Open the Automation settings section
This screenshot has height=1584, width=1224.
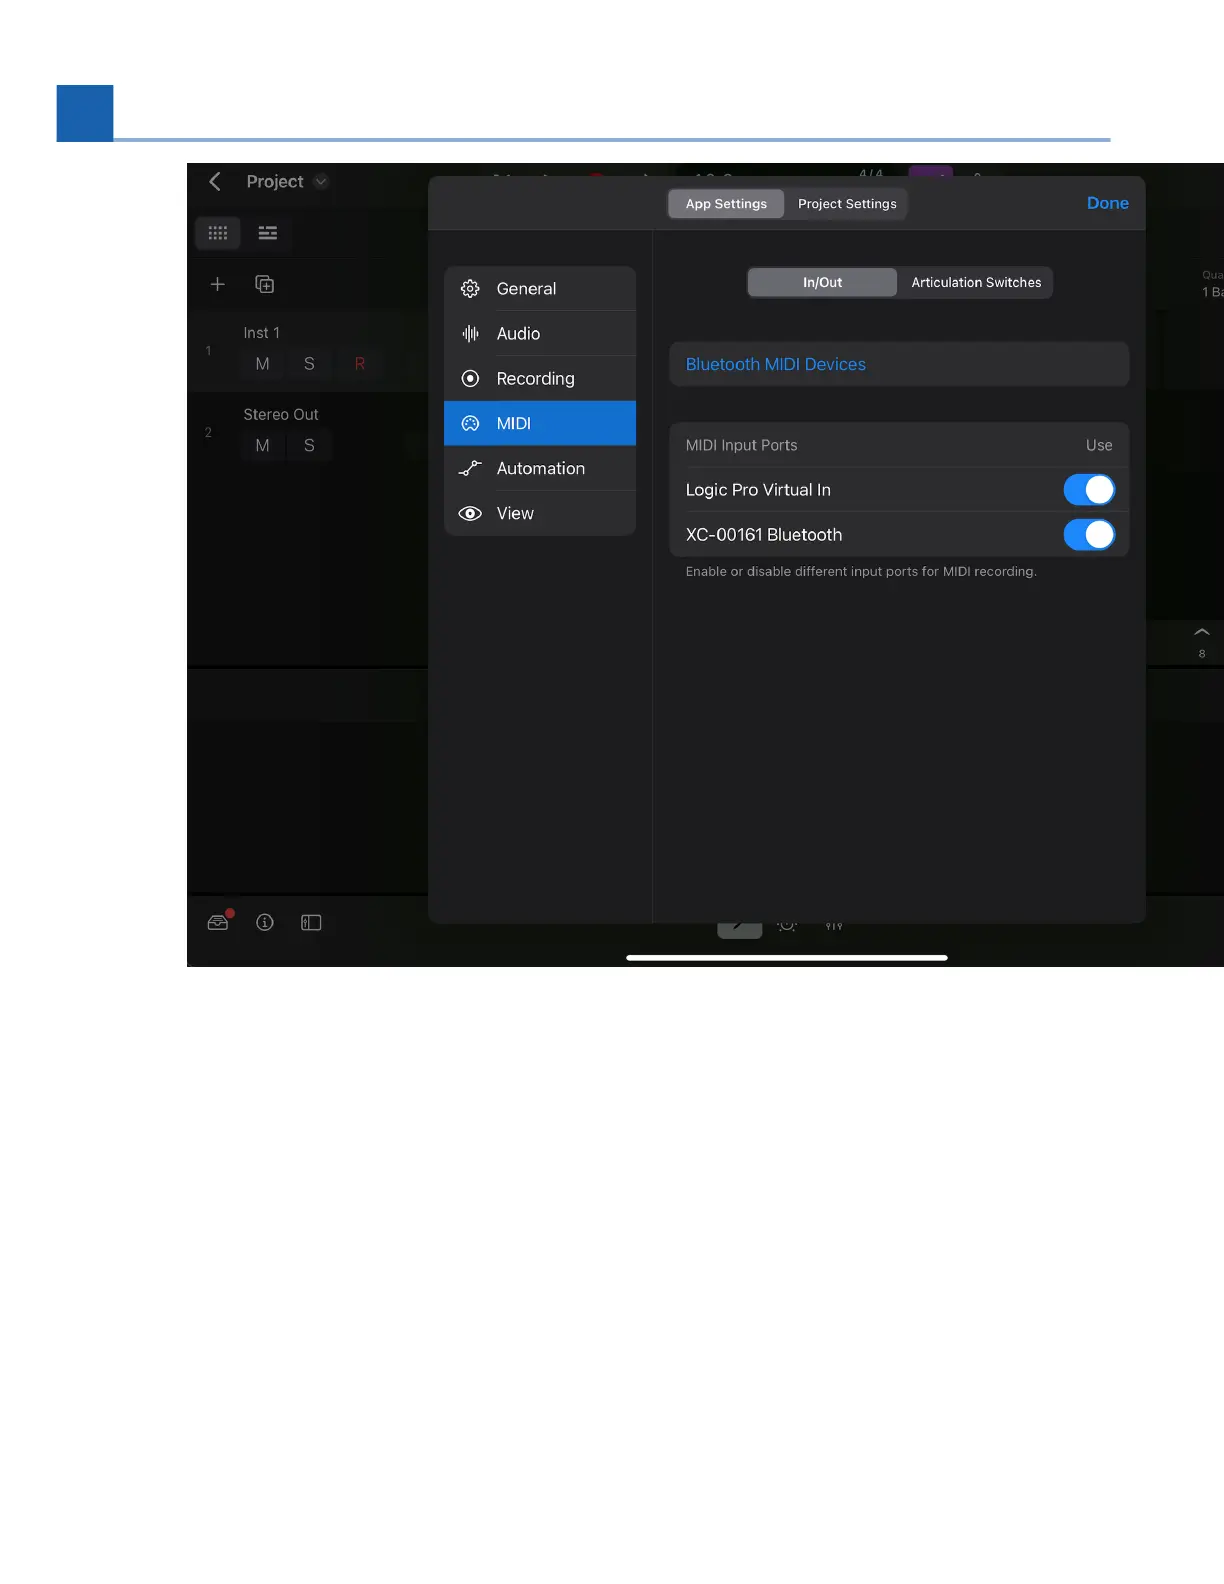540,469
